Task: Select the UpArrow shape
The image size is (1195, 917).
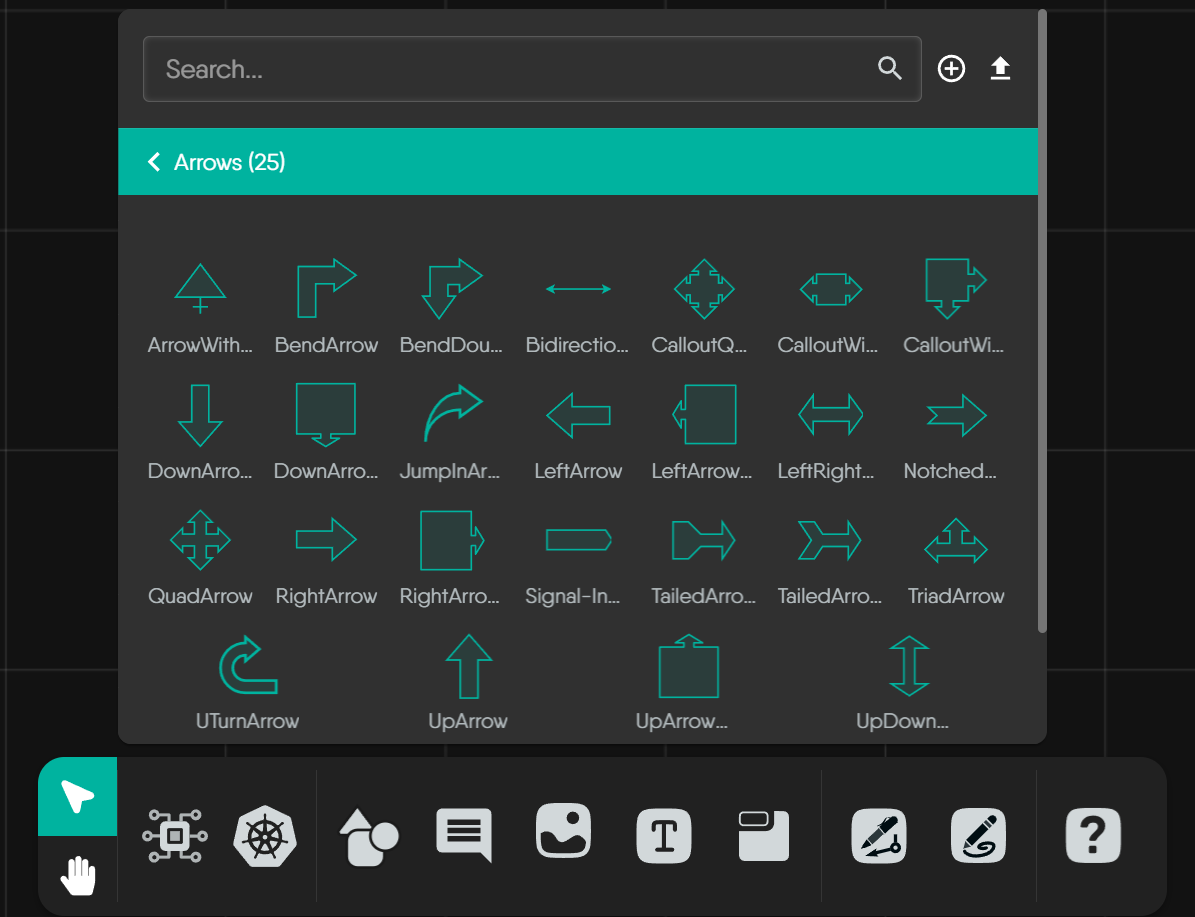Action: pos(467,663)
